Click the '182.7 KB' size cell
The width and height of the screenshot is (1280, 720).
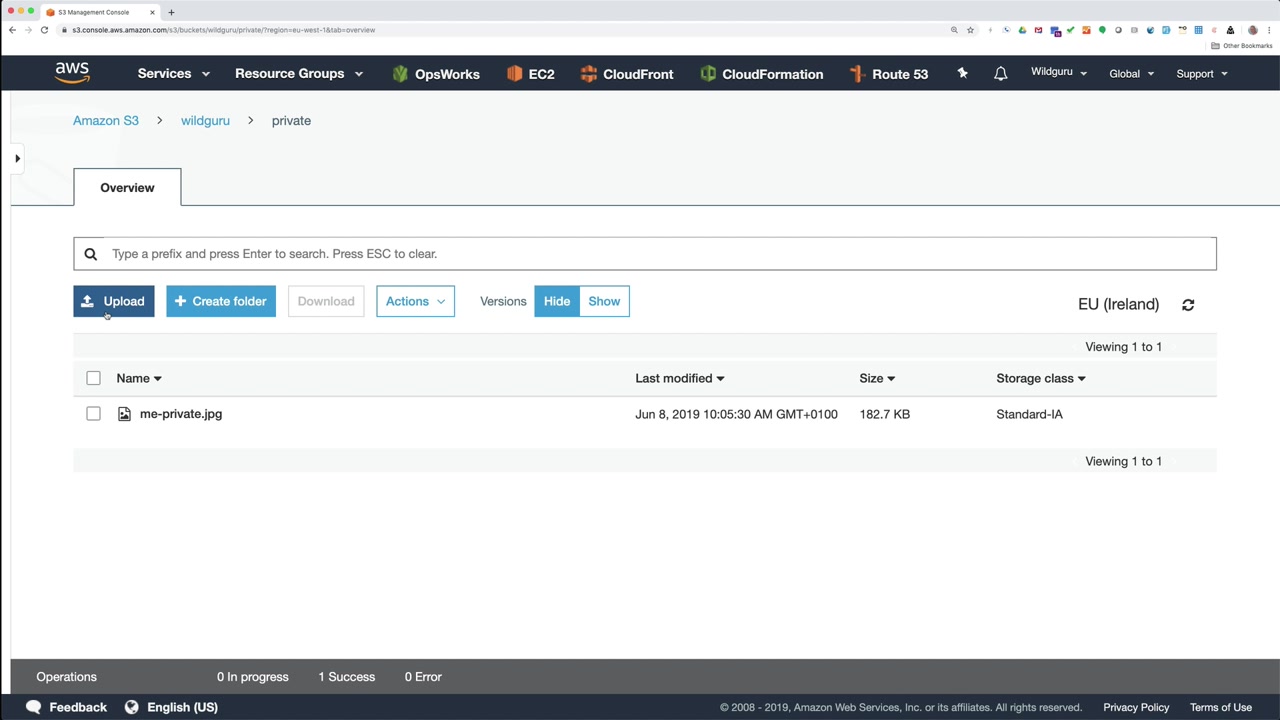pyautogui.click(x=884, y=414)
